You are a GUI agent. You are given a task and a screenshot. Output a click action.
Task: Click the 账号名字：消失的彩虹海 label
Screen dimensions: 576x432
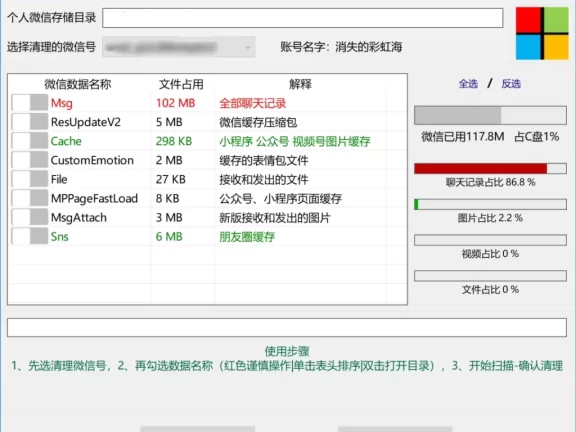coord(341,47)
